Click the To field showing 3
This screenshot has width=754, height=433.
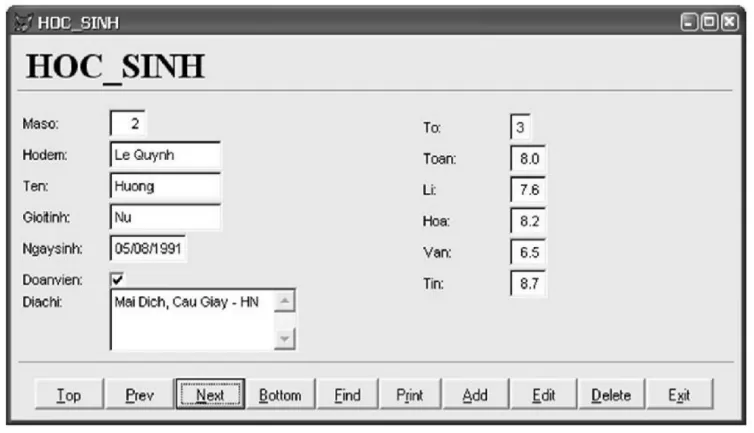[x=520, y=127]
